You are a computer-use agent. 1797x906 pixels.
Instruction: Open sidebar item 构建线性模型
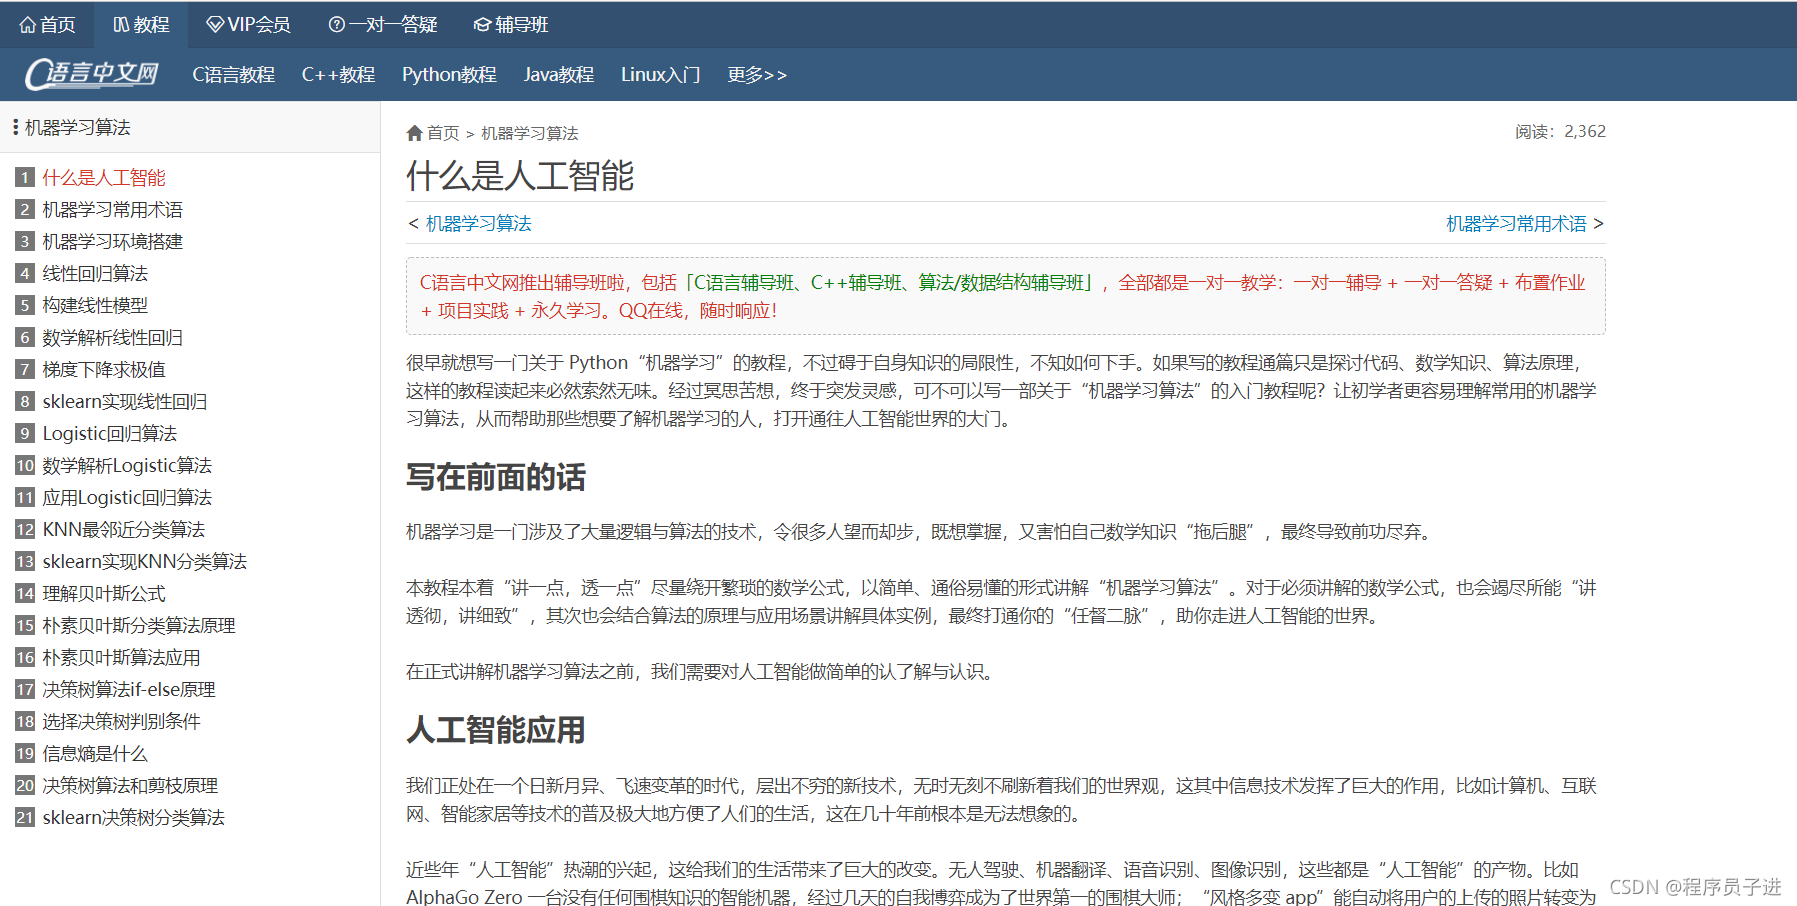pyautogui.click(x=95, y=305)
